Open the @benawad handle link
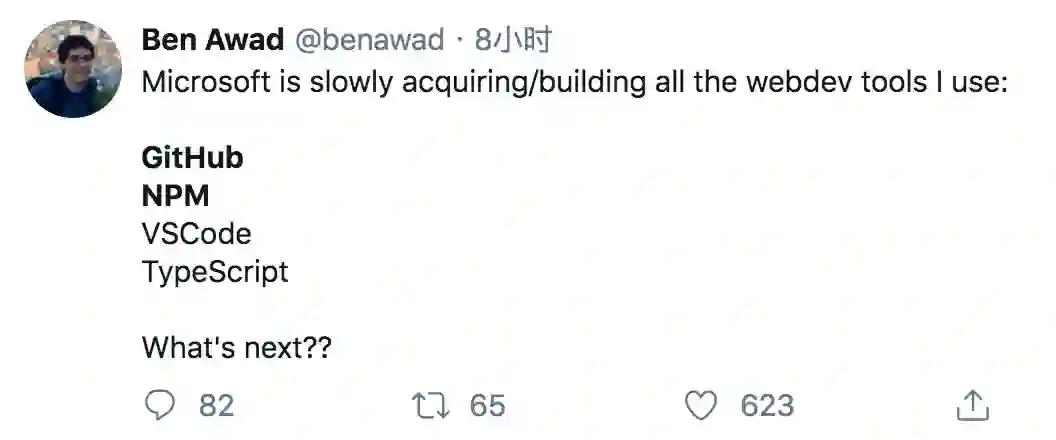Image resolution: width=1056 pixels, height=440 pixels. pos(369,40)
